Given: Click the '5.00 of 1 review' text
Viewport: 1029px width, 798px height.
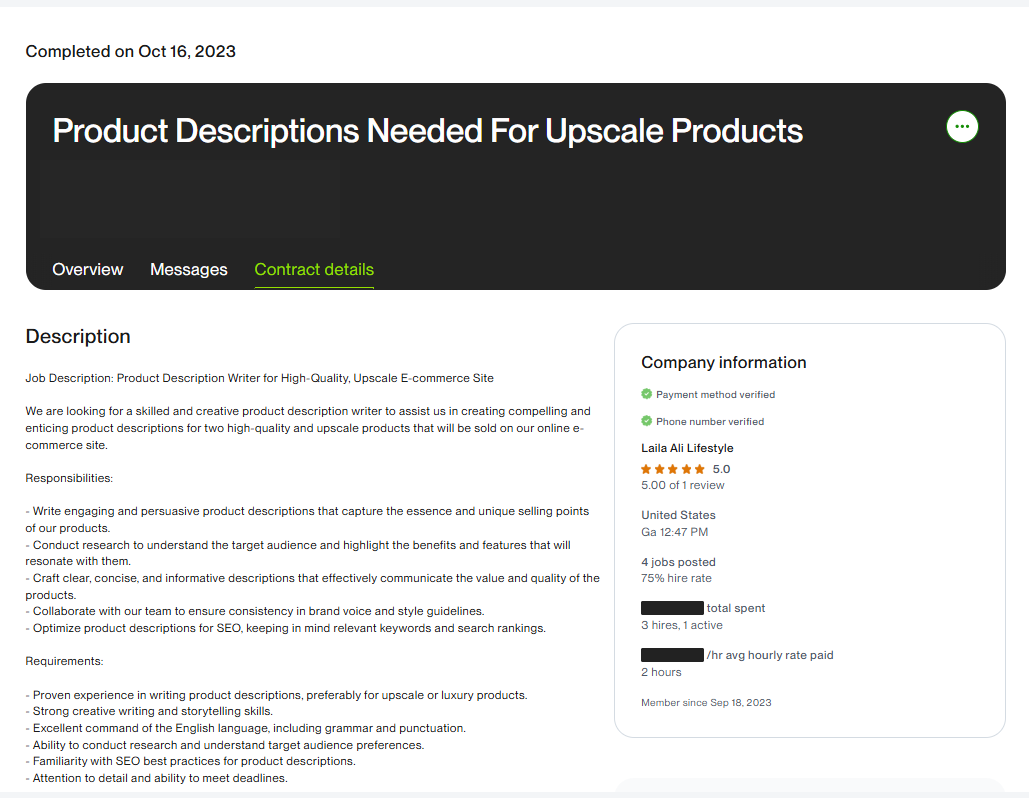Looking at the screenshot, I should [x=682, y=485].
